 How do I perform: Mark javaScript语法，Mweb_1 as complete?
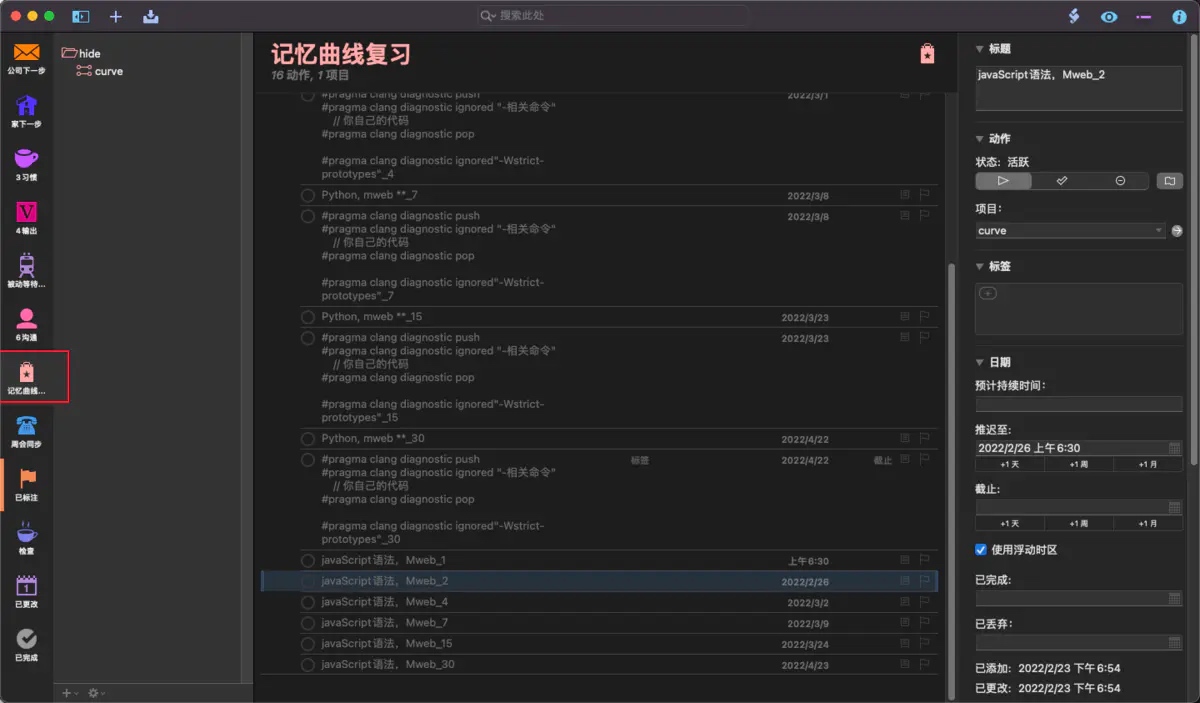308,561
